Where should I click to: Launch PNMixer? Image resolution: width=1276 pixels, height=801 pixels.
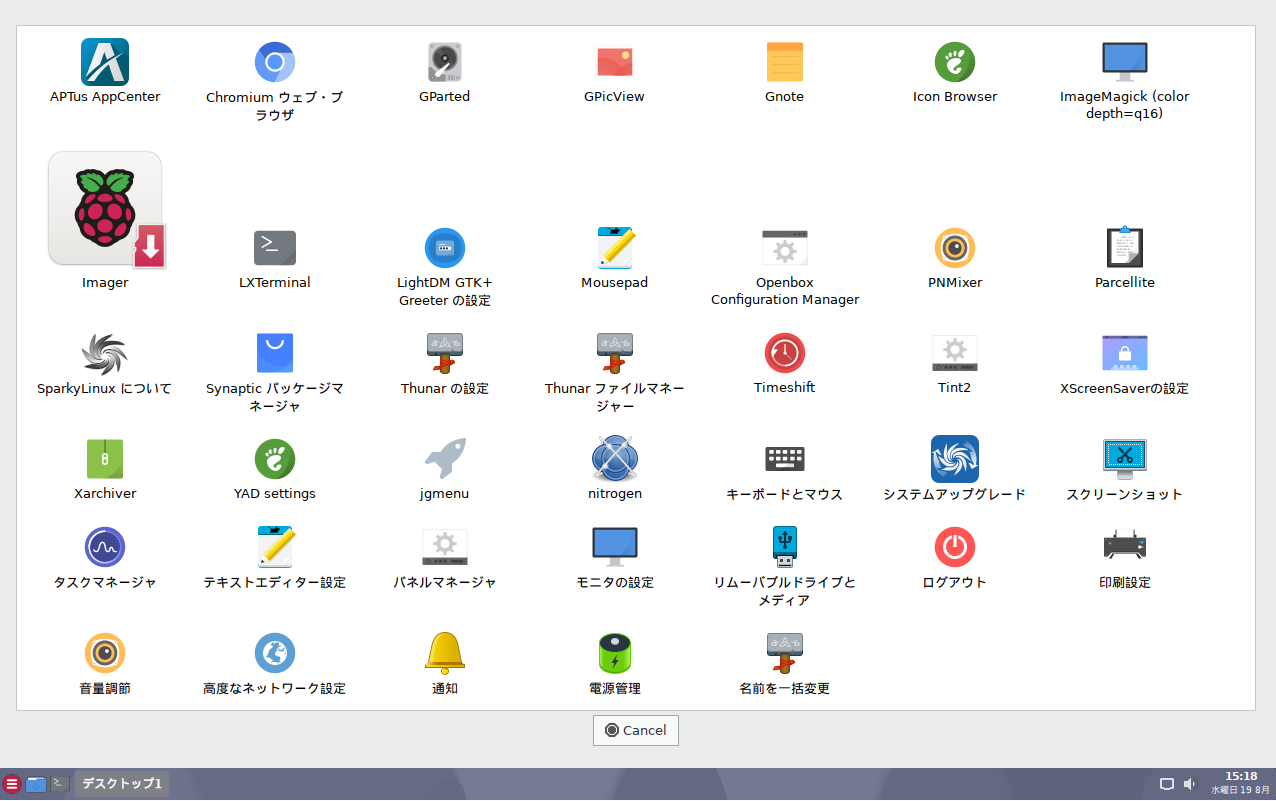955,248
